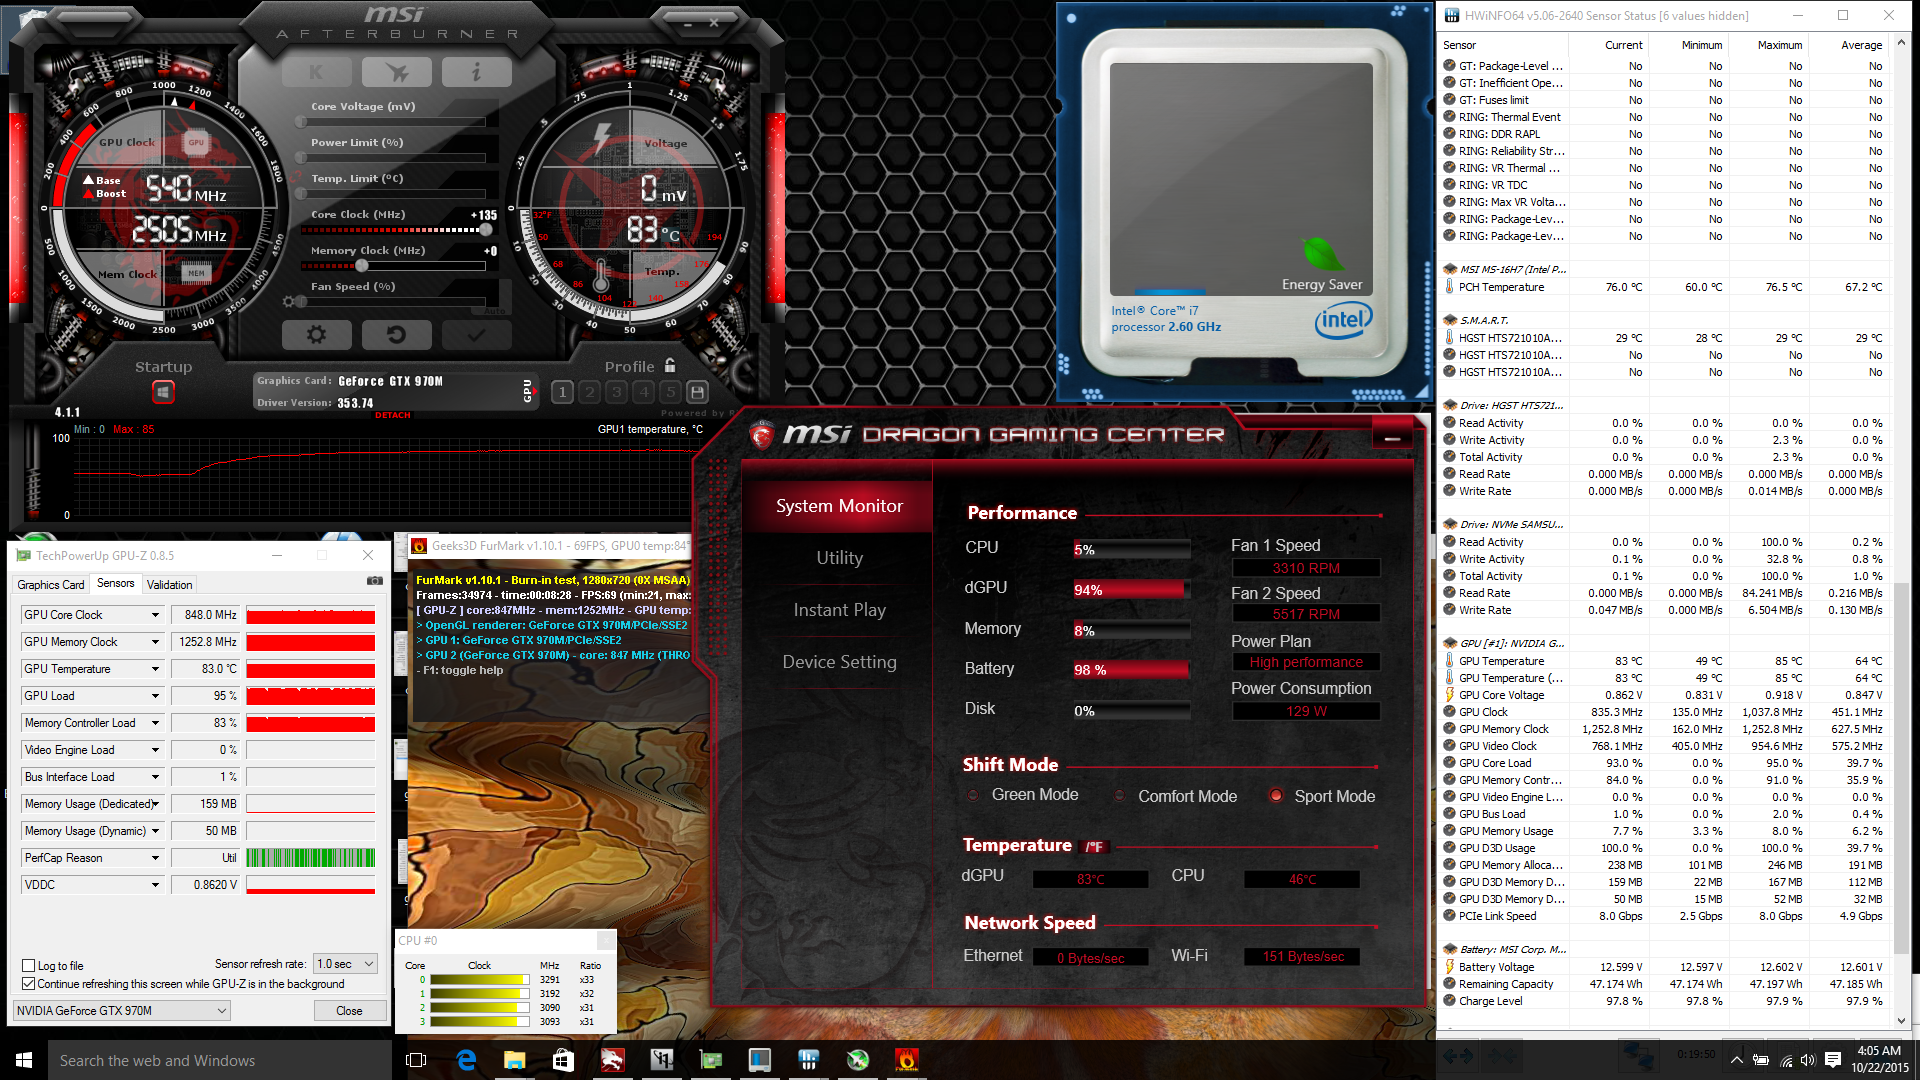Viewport: 1920px width, 1080px height.
Task: Open the info button in Afterburner
Action: tap(476, 72)
